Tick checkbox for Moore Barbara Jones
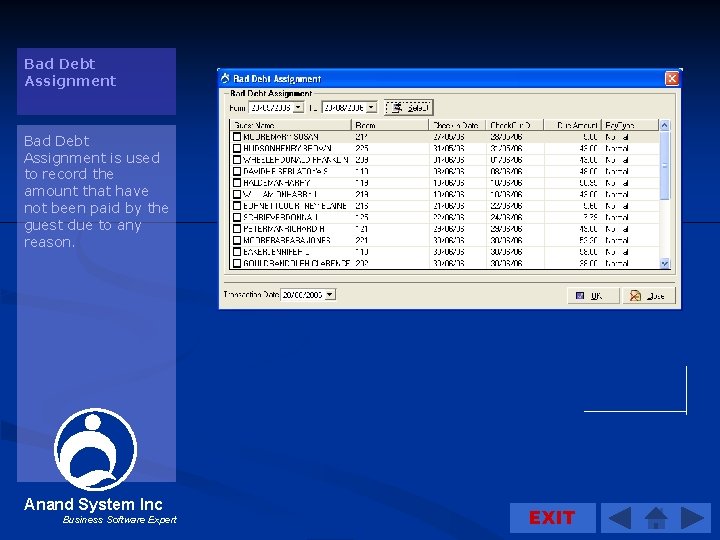The width and height of the screenshot is (720, 540). coord(237,240)
